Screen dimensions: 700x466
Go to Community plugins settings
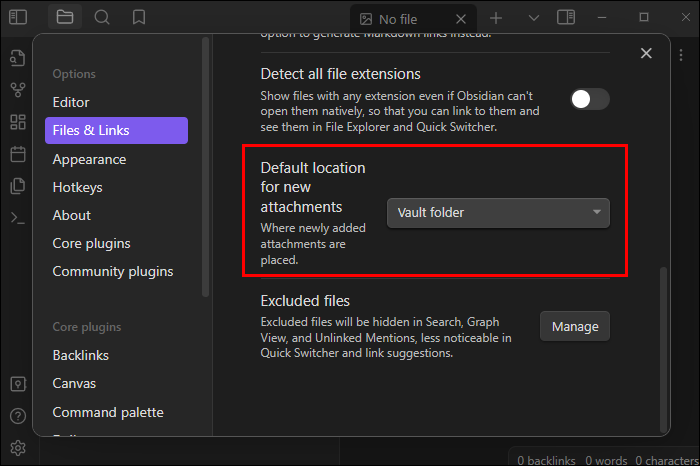pos(113,271)
